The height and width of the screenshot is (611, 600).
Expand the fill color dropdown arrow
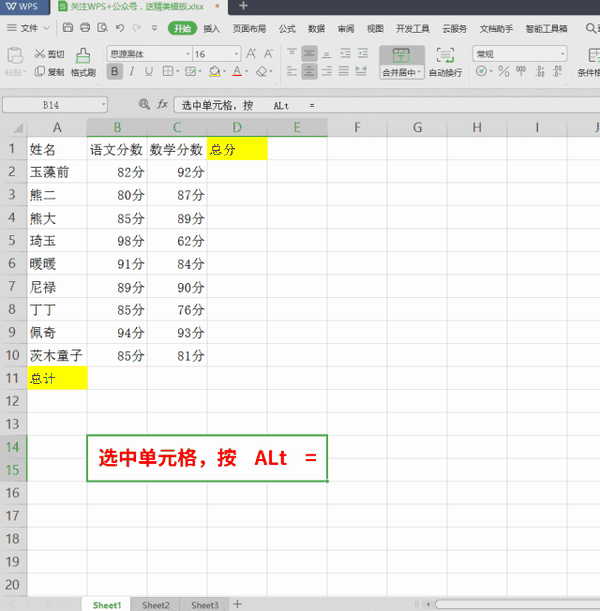pos(224,71)
